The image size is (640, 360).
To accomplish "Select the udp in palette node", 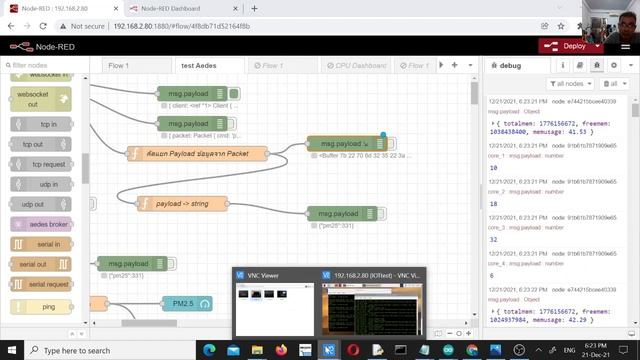I will pyautogui.click(x=41, y=184).
